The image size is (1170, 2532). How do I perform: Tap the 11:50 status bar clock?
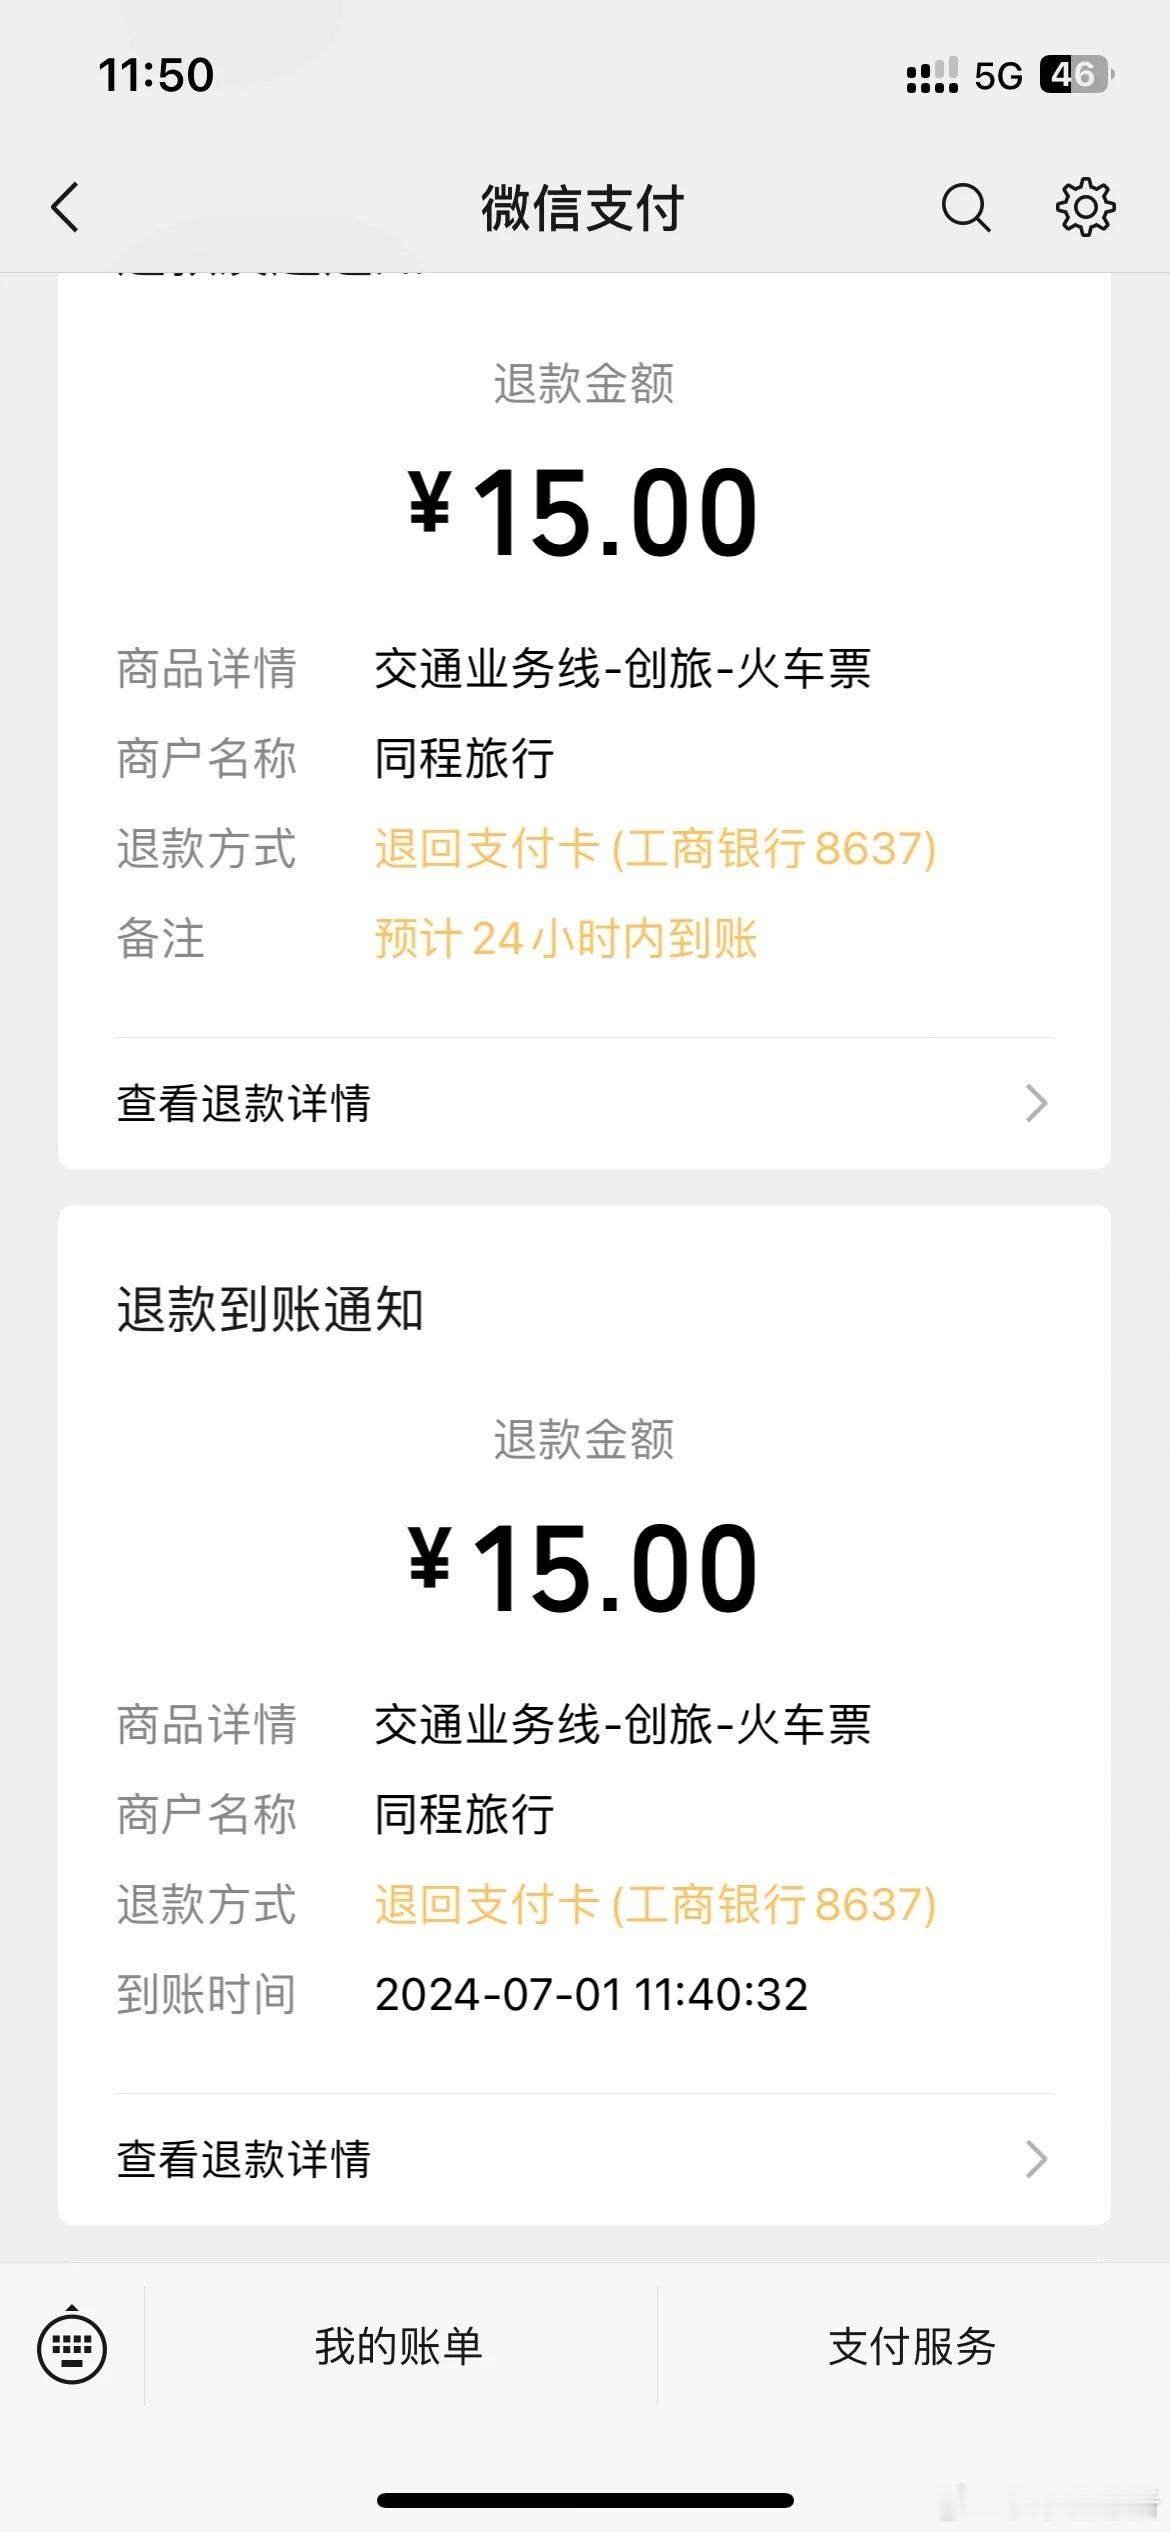pos(156,75)
